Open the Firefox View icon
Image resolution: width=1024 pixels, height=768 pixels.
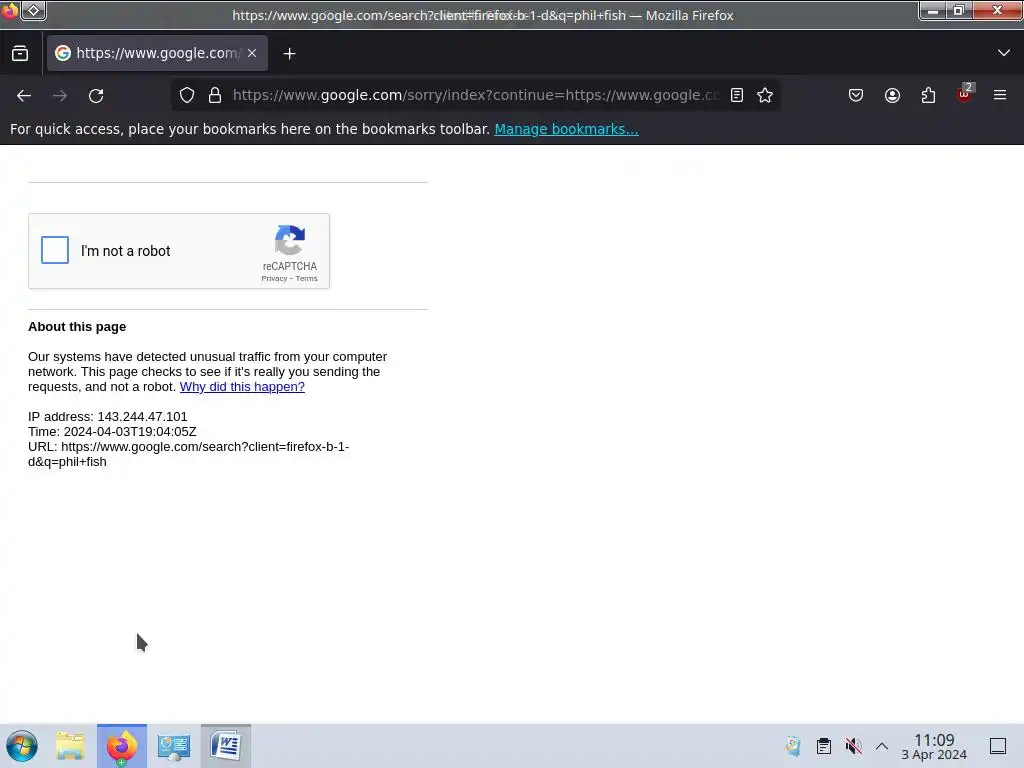click(20, 54)
